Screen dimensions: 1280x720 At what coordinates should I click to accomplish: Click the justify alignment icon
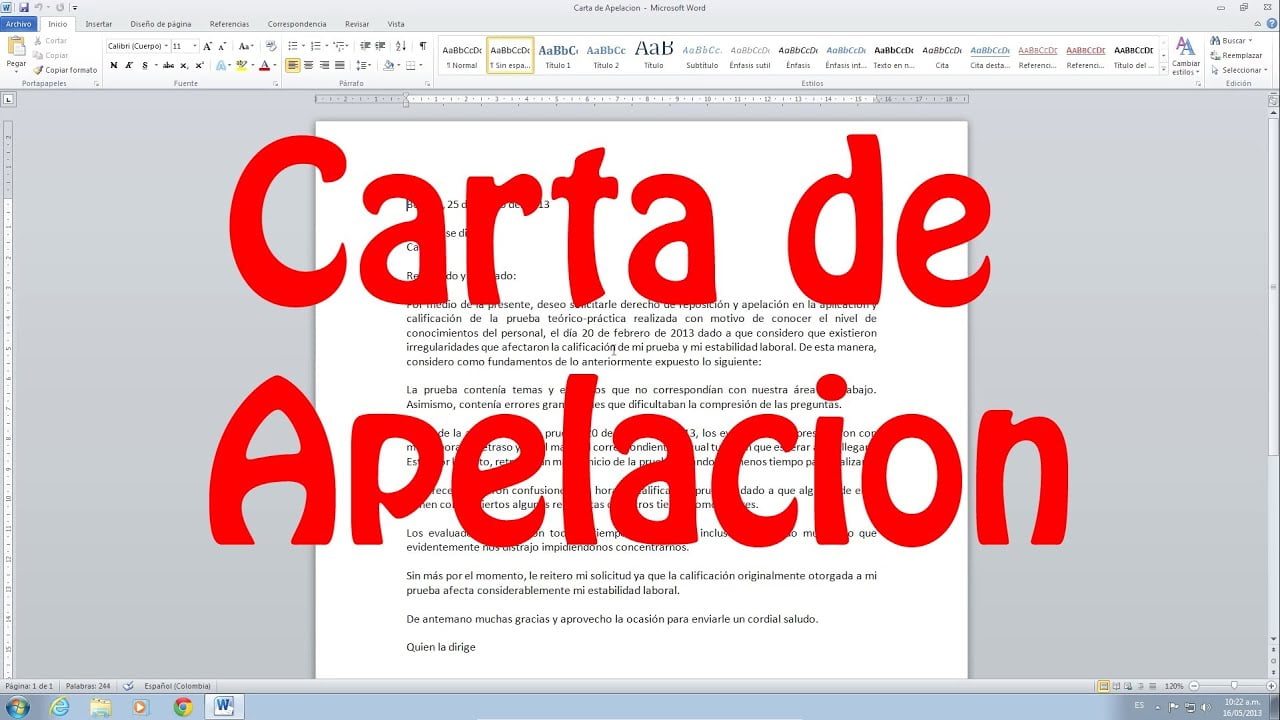pos(341,65)
